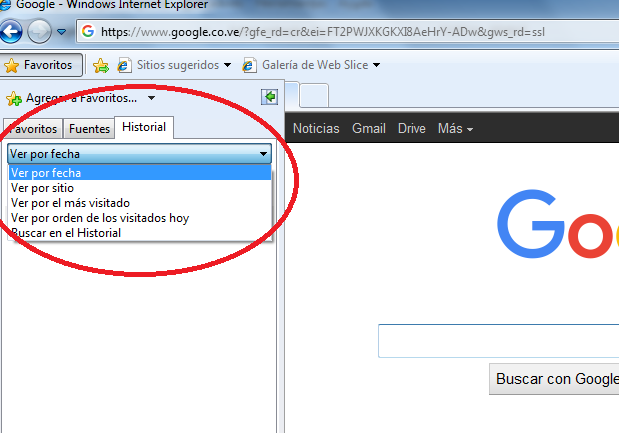Click the Google logo
This screenshot has height=433, width=619.
pos(557,224)
